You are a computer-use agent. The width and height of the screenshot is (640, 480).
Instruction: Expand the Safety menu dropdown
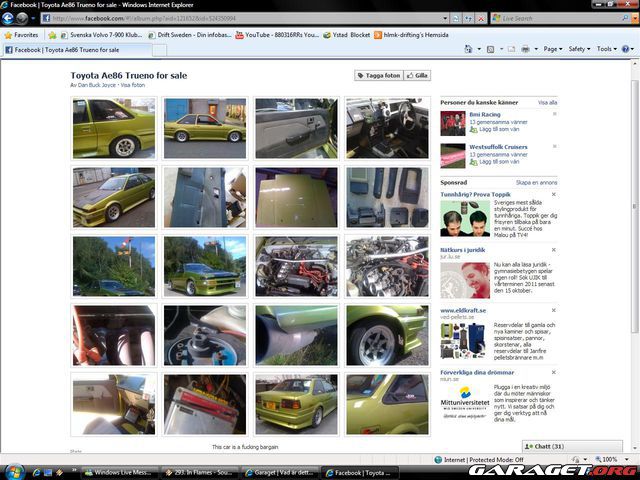[579, 49]
